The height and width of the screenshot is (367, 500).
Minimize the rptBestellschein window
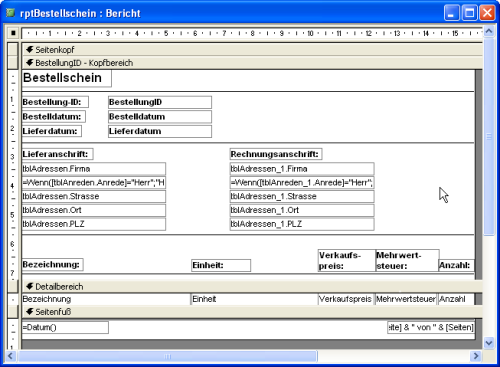coord(452,13)
